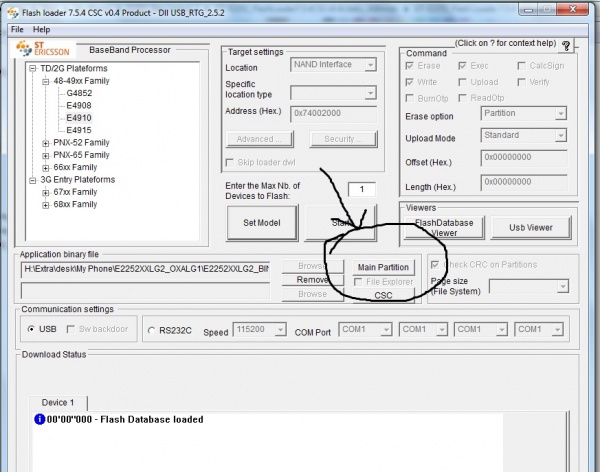Select E4908 in the processor tree

coord(79,105)
